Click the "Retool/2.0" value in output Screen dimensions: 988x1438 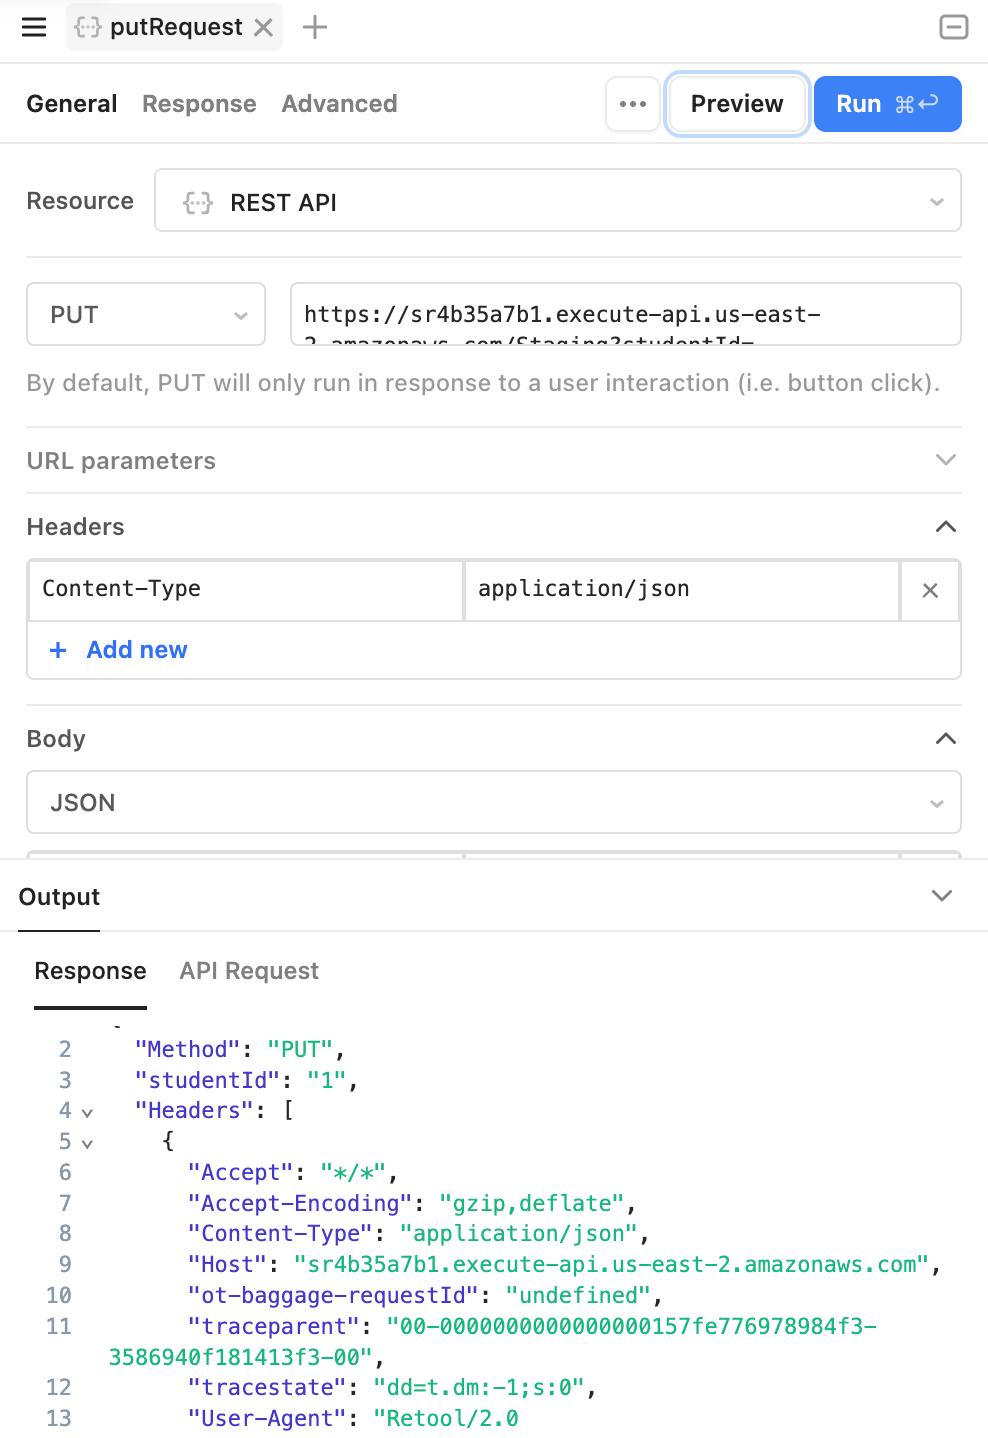coord(446,1418)
